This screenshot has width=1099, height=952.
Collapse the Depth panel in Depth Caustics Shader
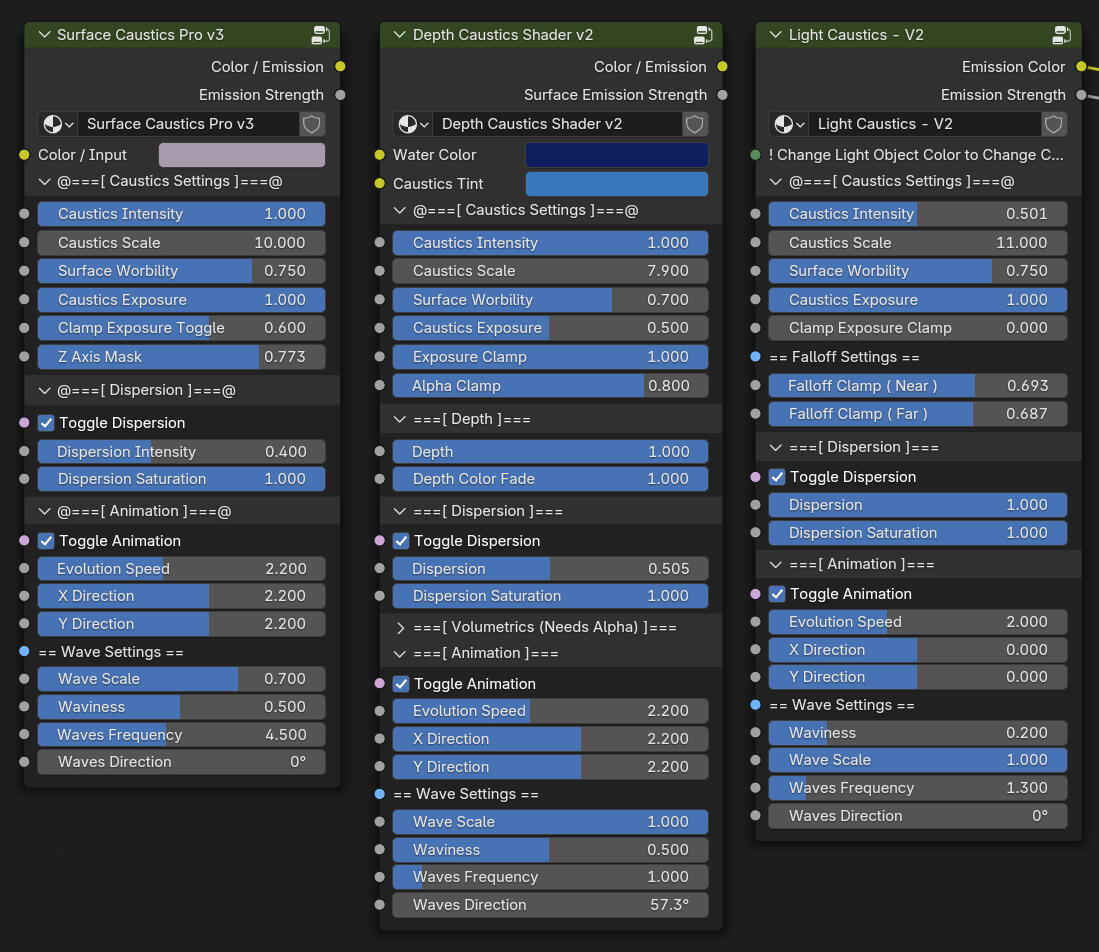[401, 419]
